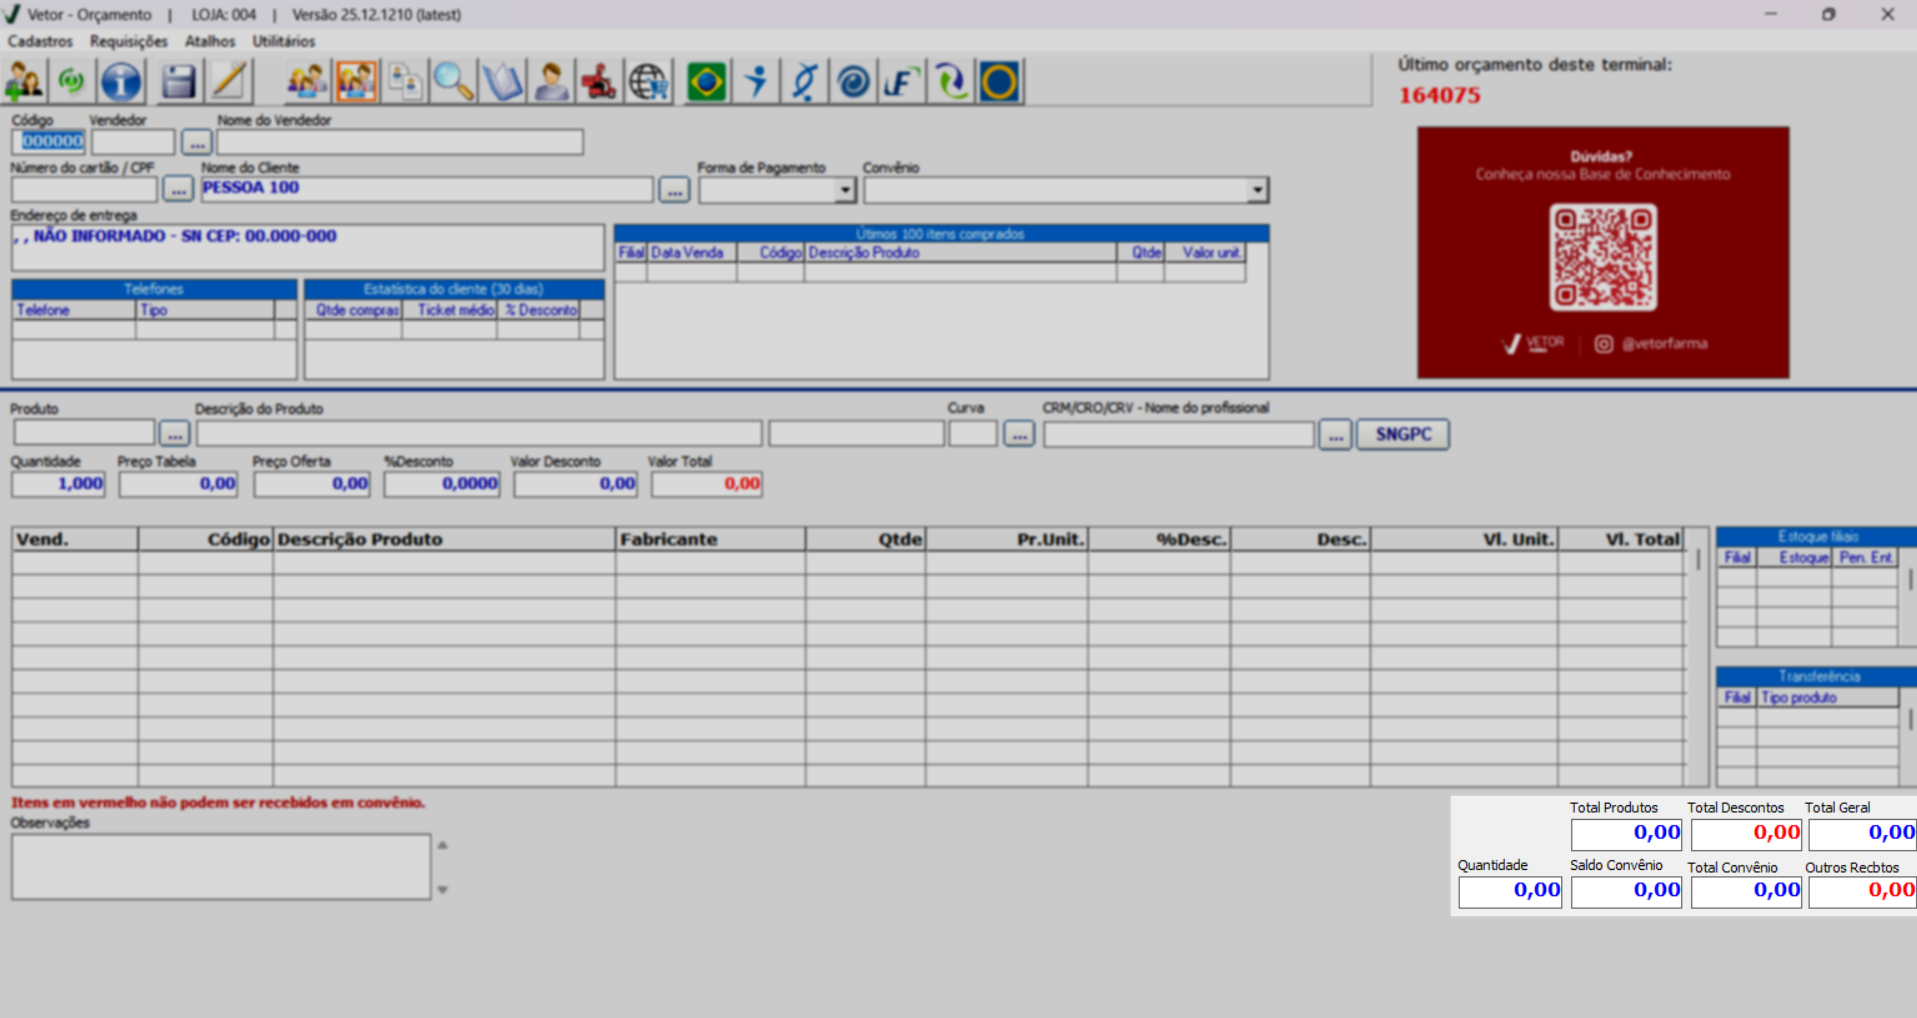Open search with the magnifying glass icon

coord(453,81)
